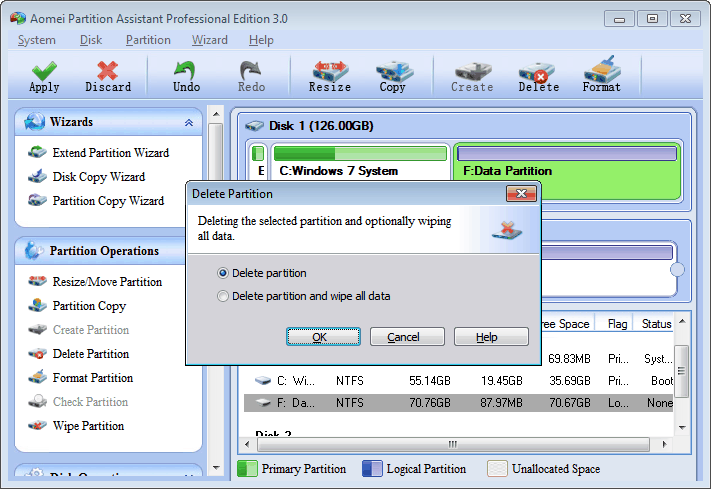The image size is (711, 489).
Task: Click the Unallocated Space legend swatch
Action: (497, 469)
